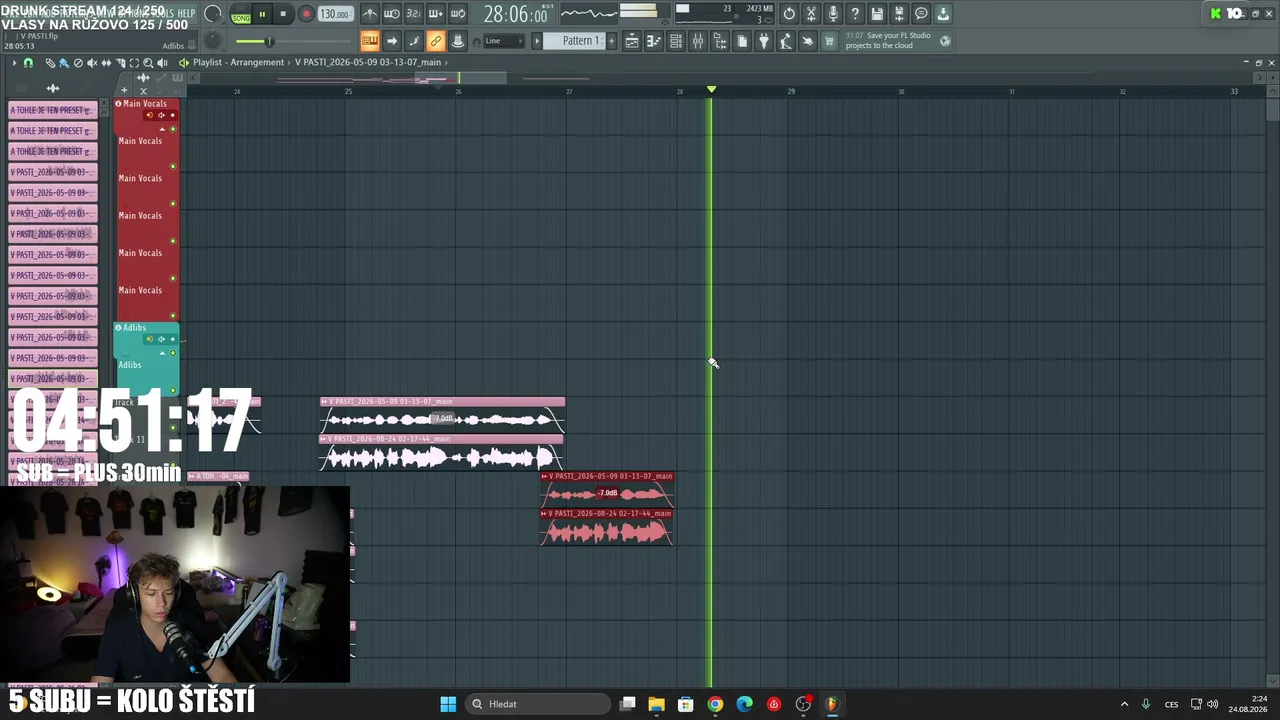The height and width of the screenshot is (720, 1280).
Task: Click the tempo field showing 130.000
Action: tap(334, 15)
